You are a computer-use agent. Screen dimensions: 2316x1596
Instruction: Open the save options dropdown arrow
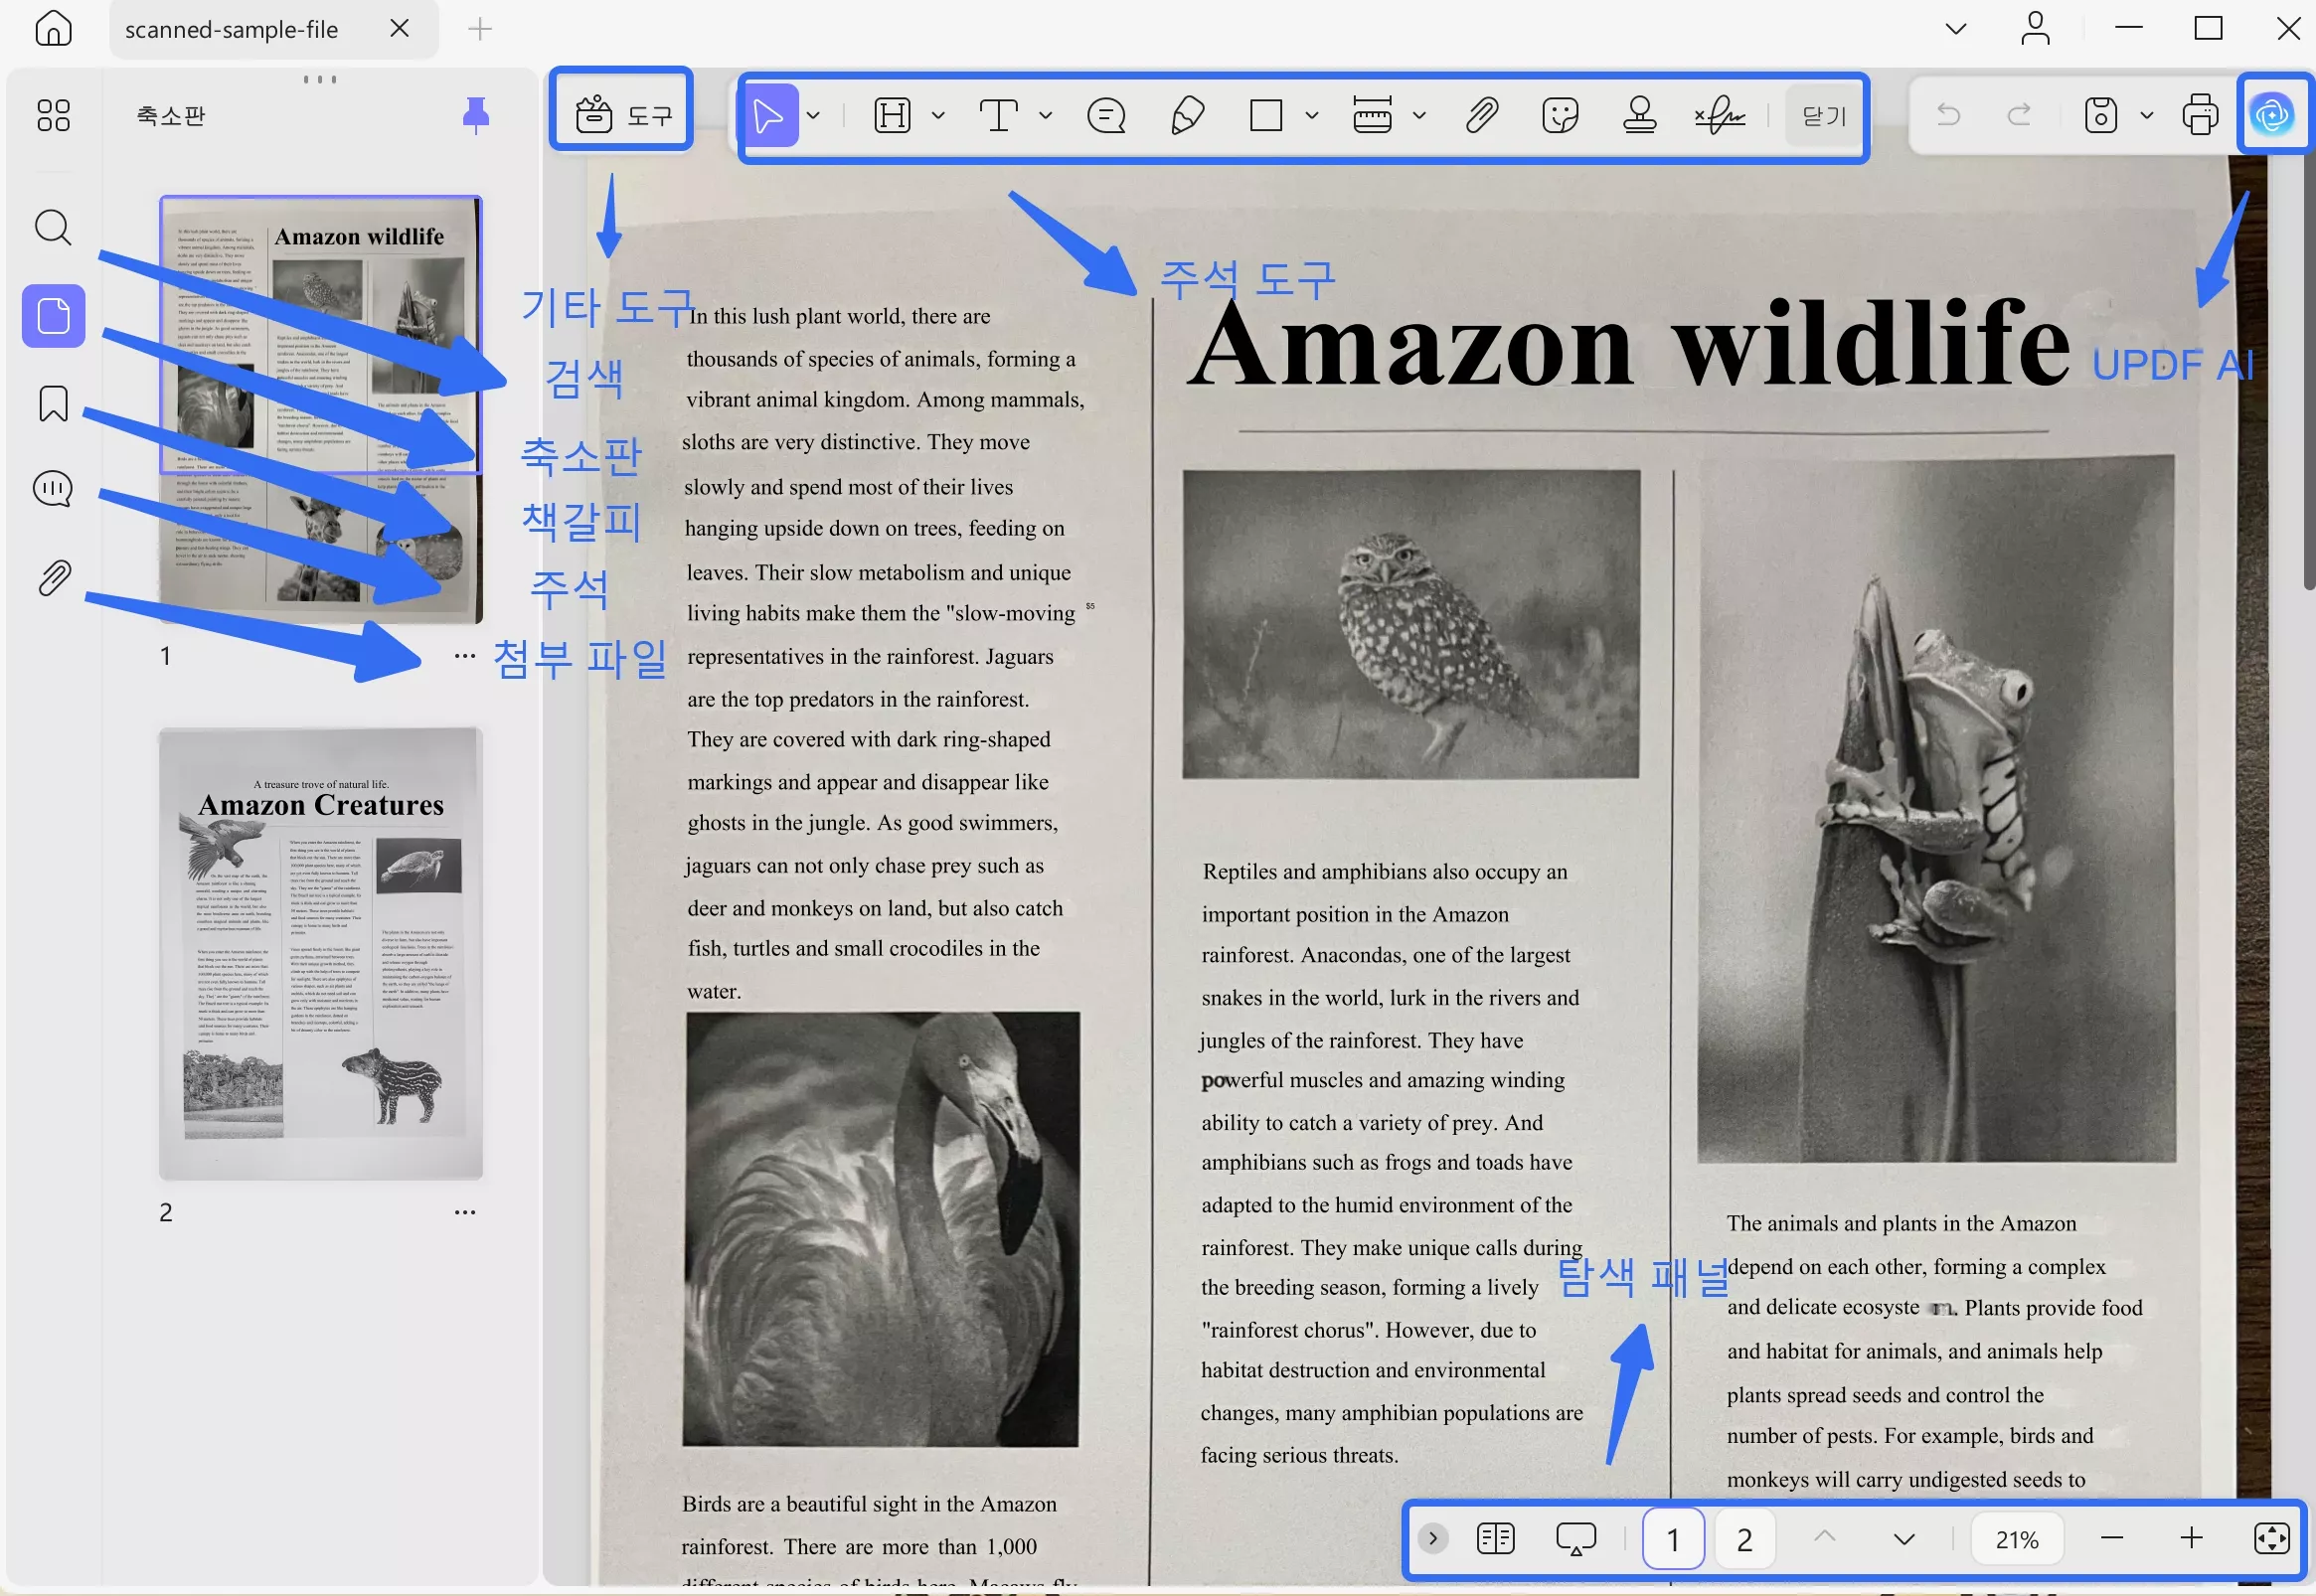point(2146,116)
